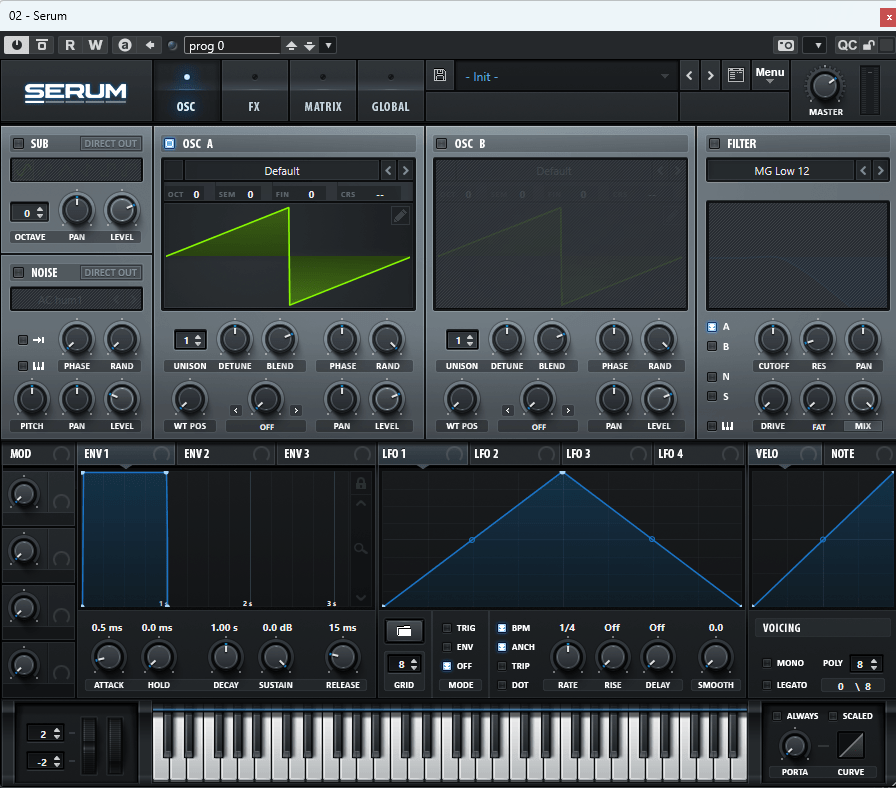Click the OSC A waveform display
The height and width of the screenshot is (788, 896).
[288, 257]
